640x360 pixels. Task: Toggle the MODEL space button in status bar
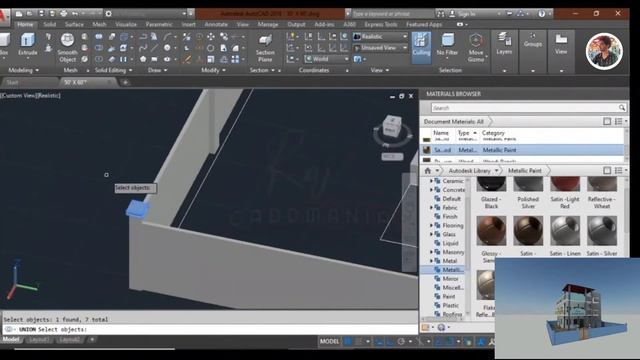329,341
